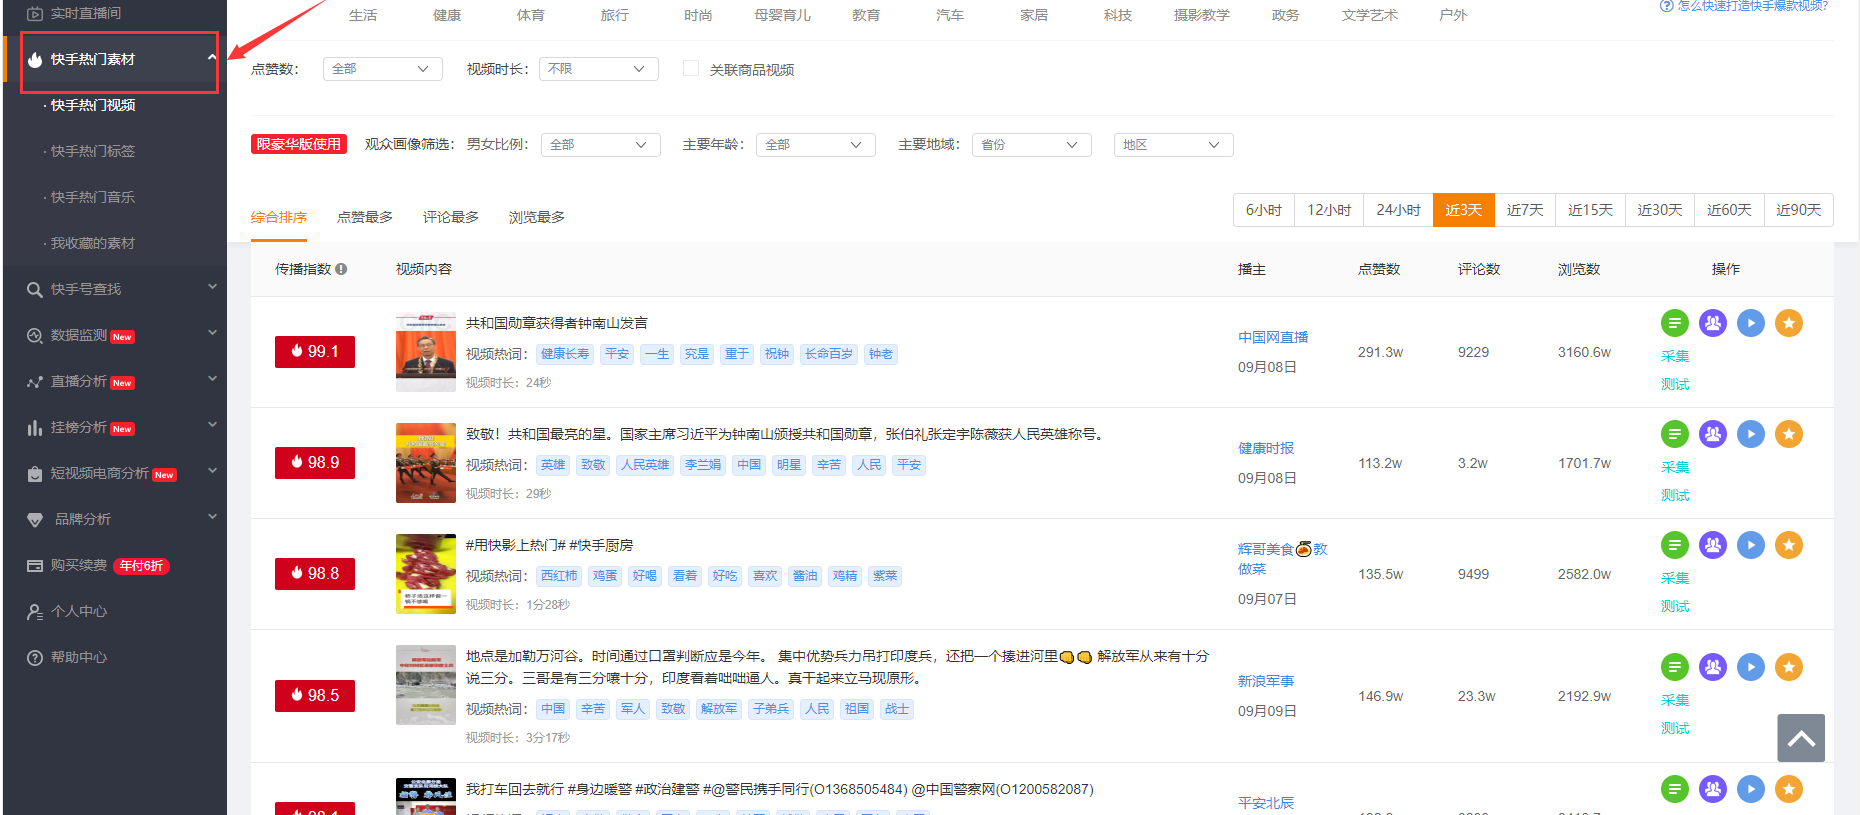1860x815 pixels.
Task: Switch to the 浏览最多 sort tab
Action: pos(537,217)
